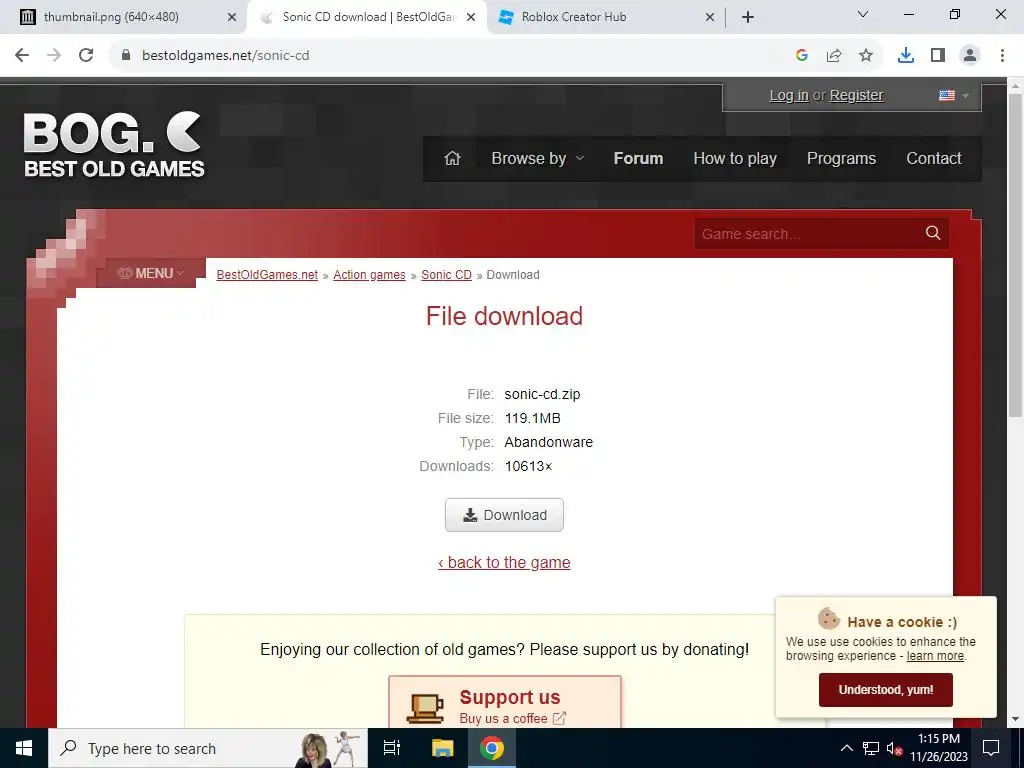Open Task View on the taskbar
The width and height of the screenshot is (1024, 768).
(x=392, y=748)
